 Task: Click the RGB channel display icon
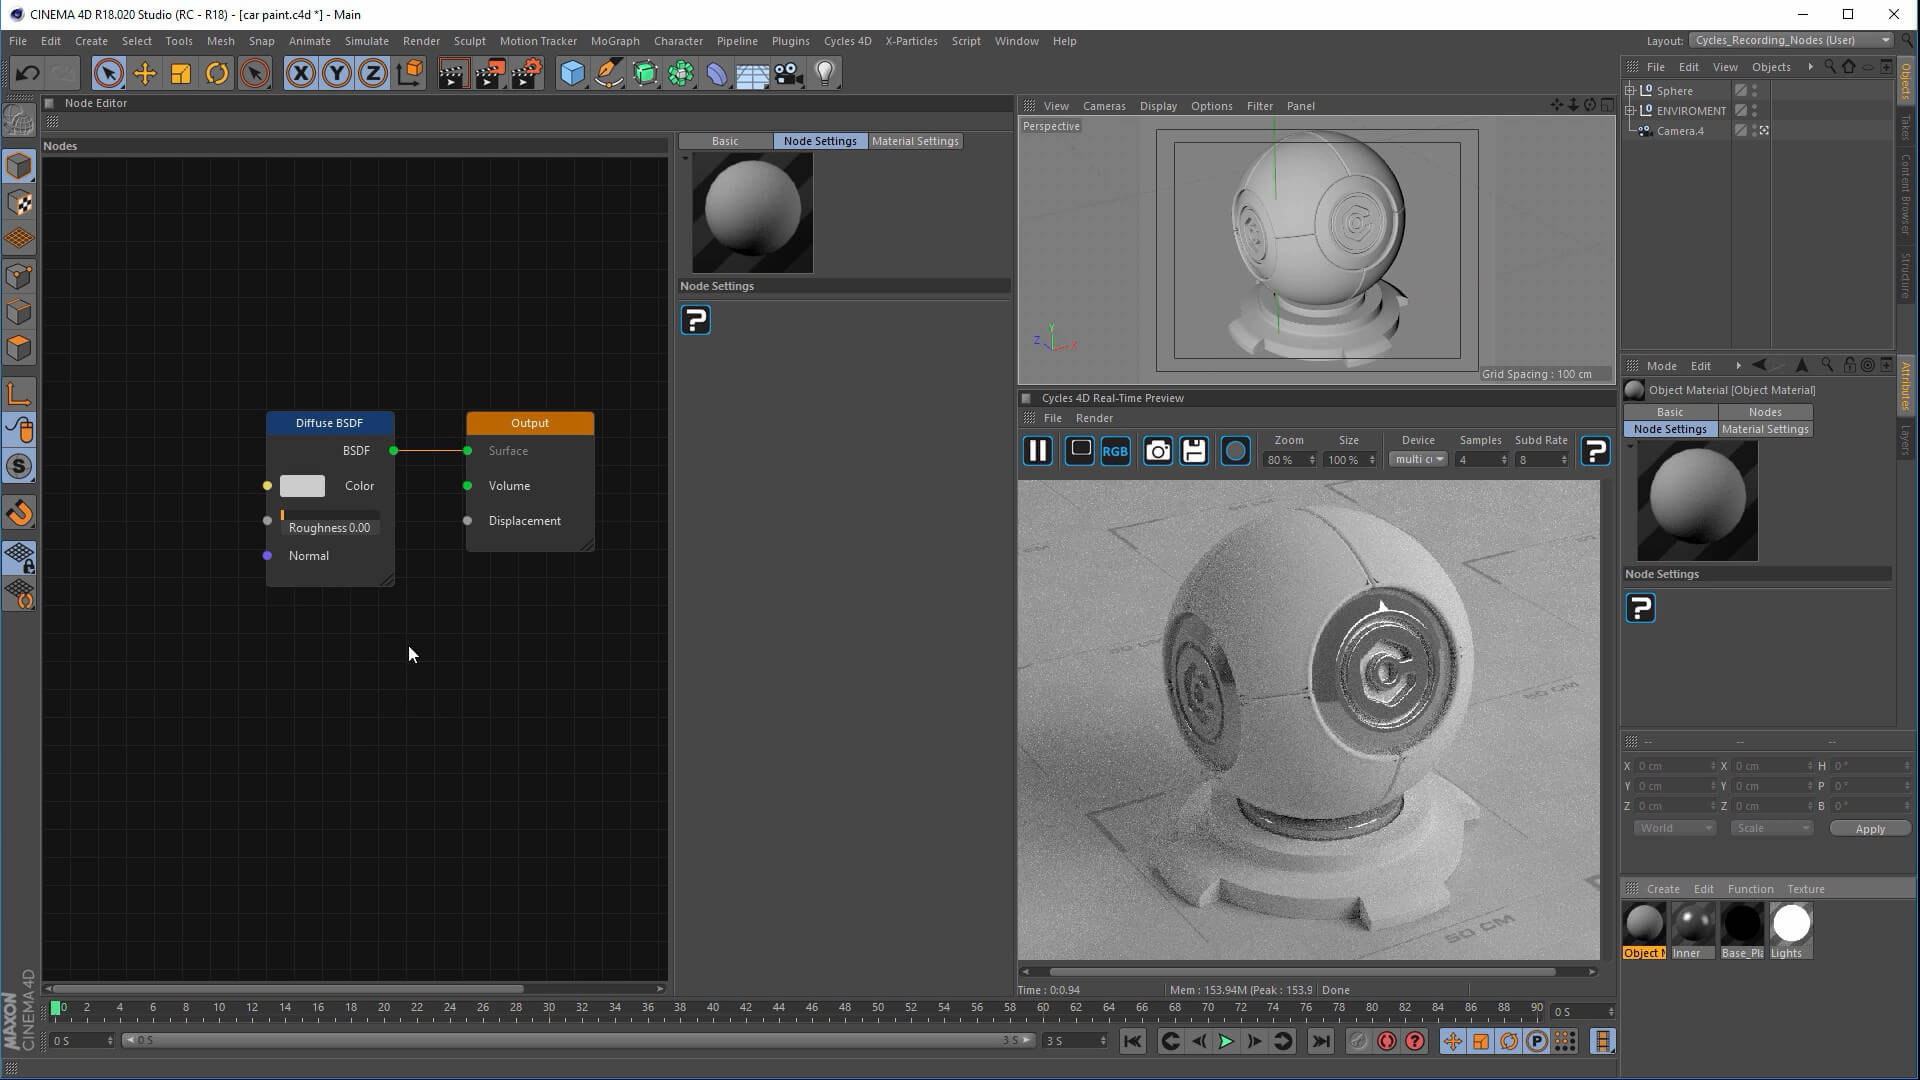tap(1115, 451)
